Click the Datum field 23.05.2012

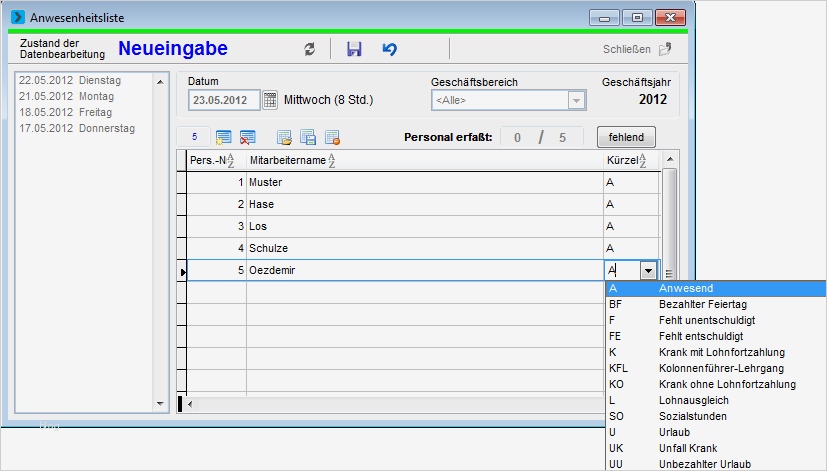224,100
